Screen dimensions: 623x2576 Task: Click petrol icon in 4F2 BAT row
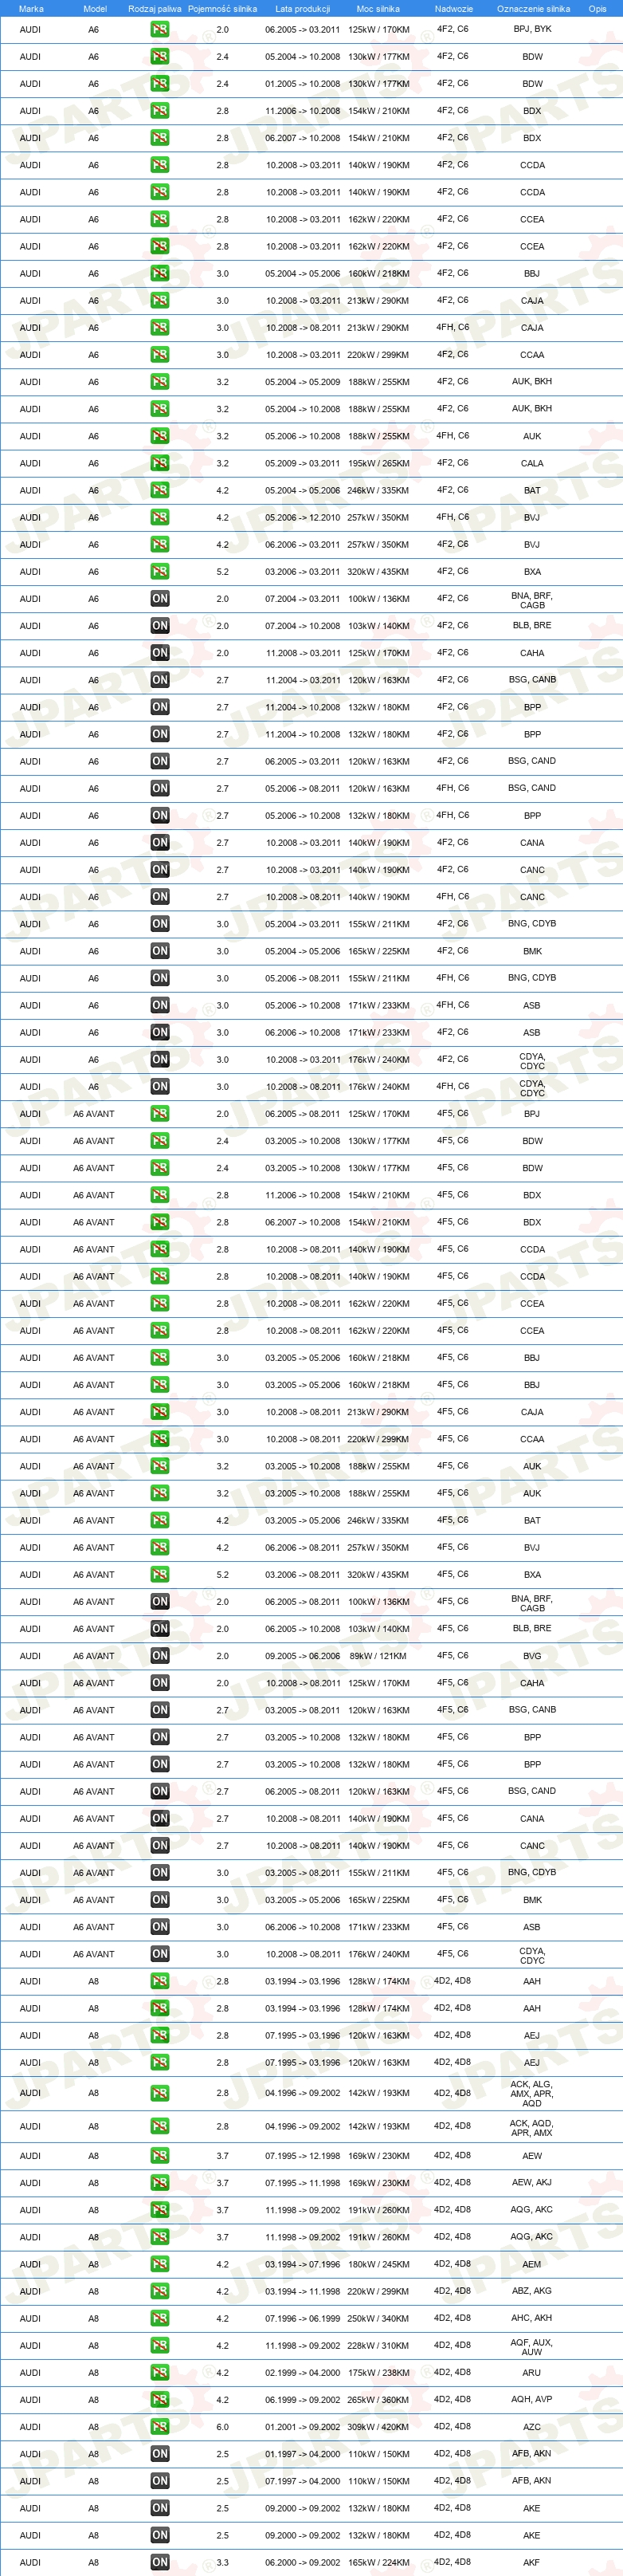tap(160, 491)
